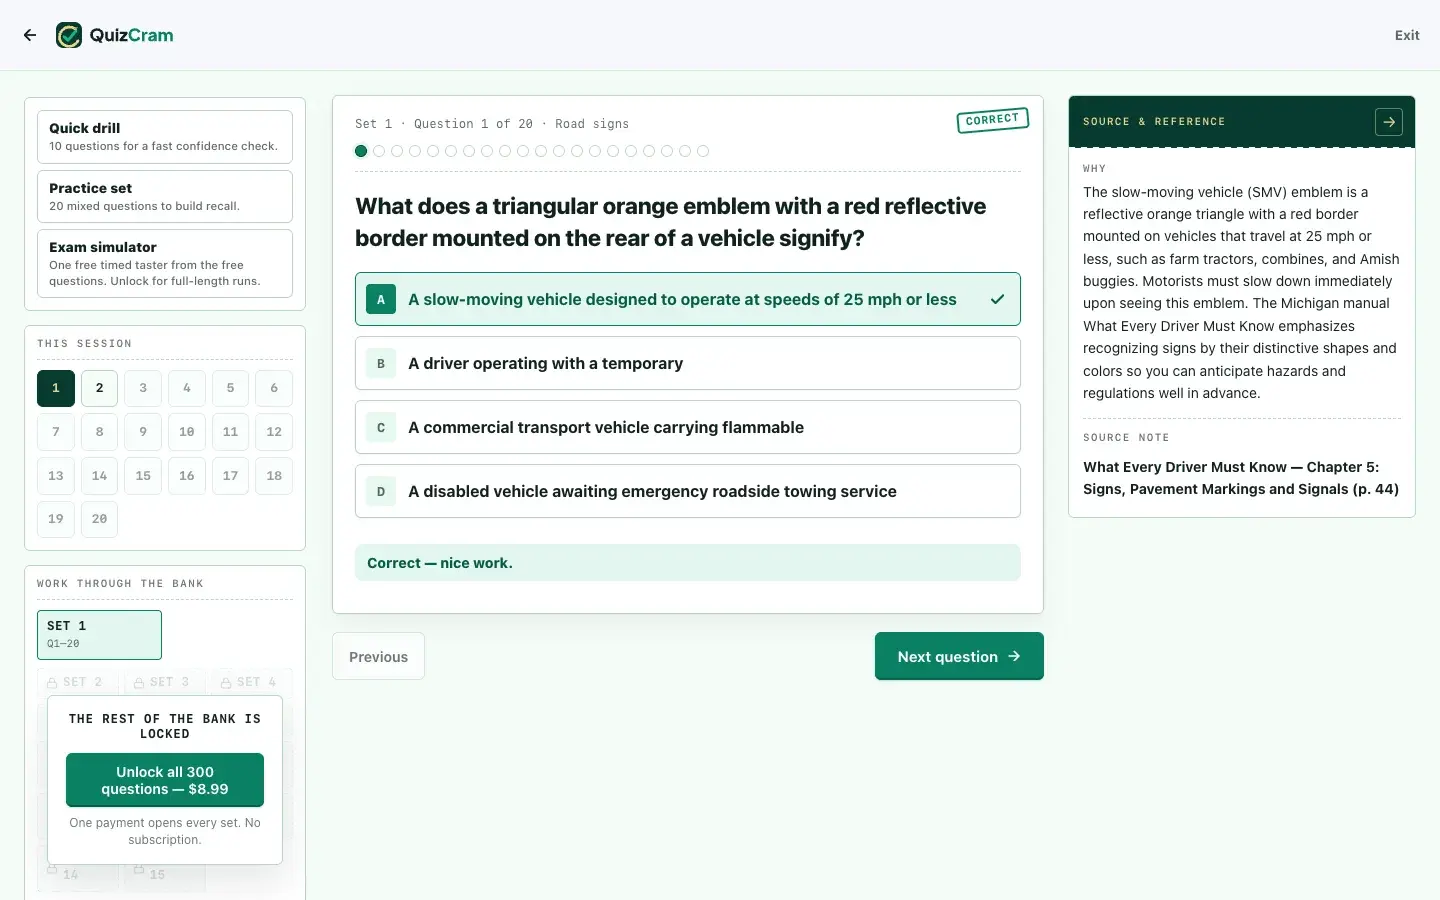
Task: Open the Exam simulator mode
Action: point(165,263)
